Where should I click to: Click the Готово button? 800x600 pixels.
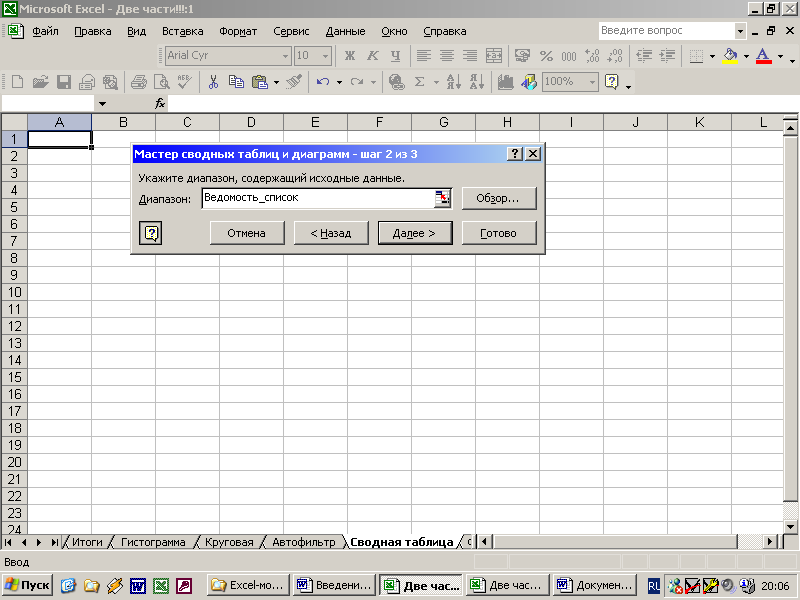pos(499,233)
